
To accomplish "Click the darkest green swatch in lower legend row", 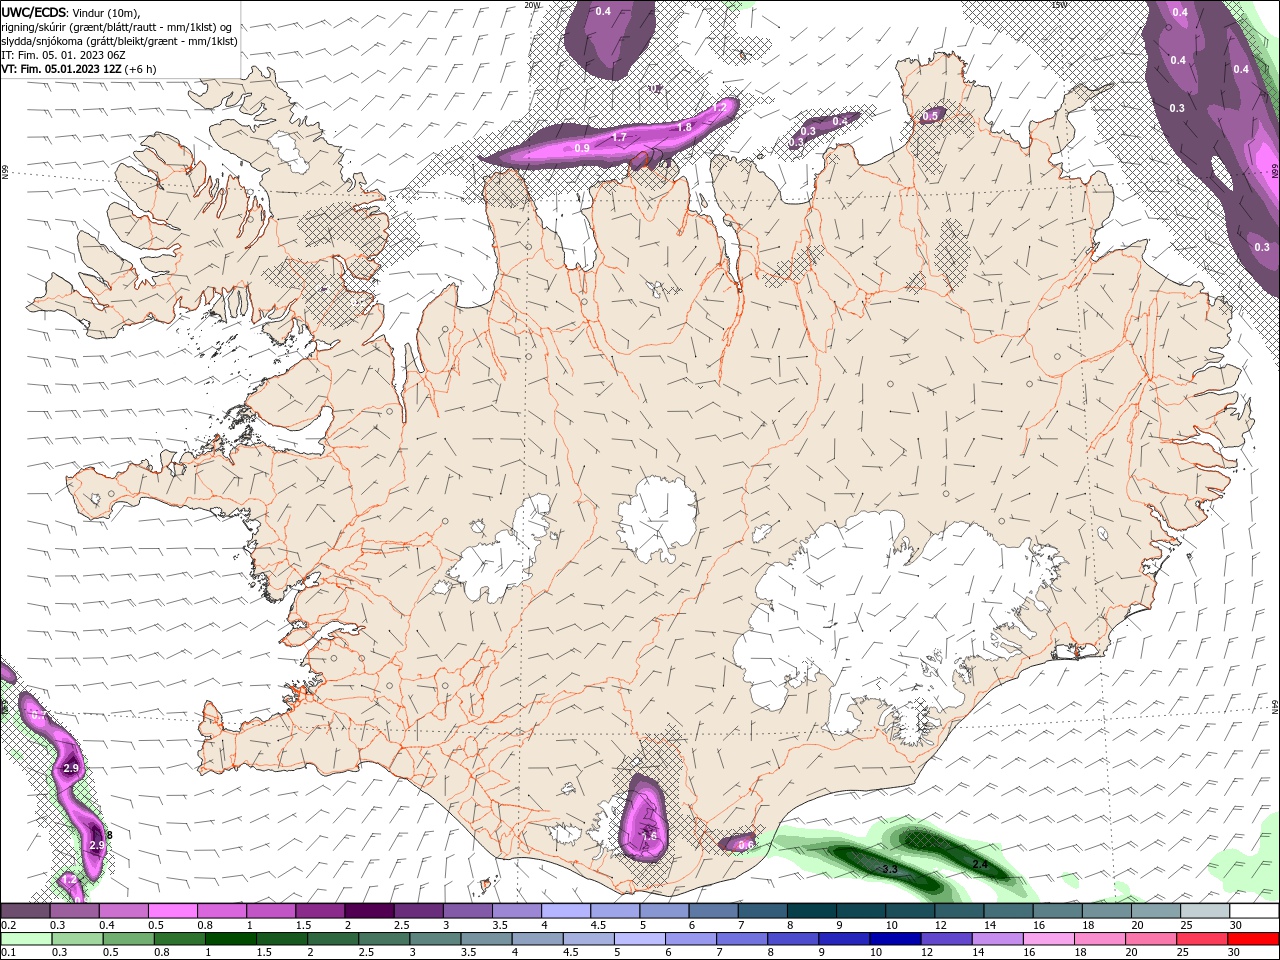I will coord(231,939).
